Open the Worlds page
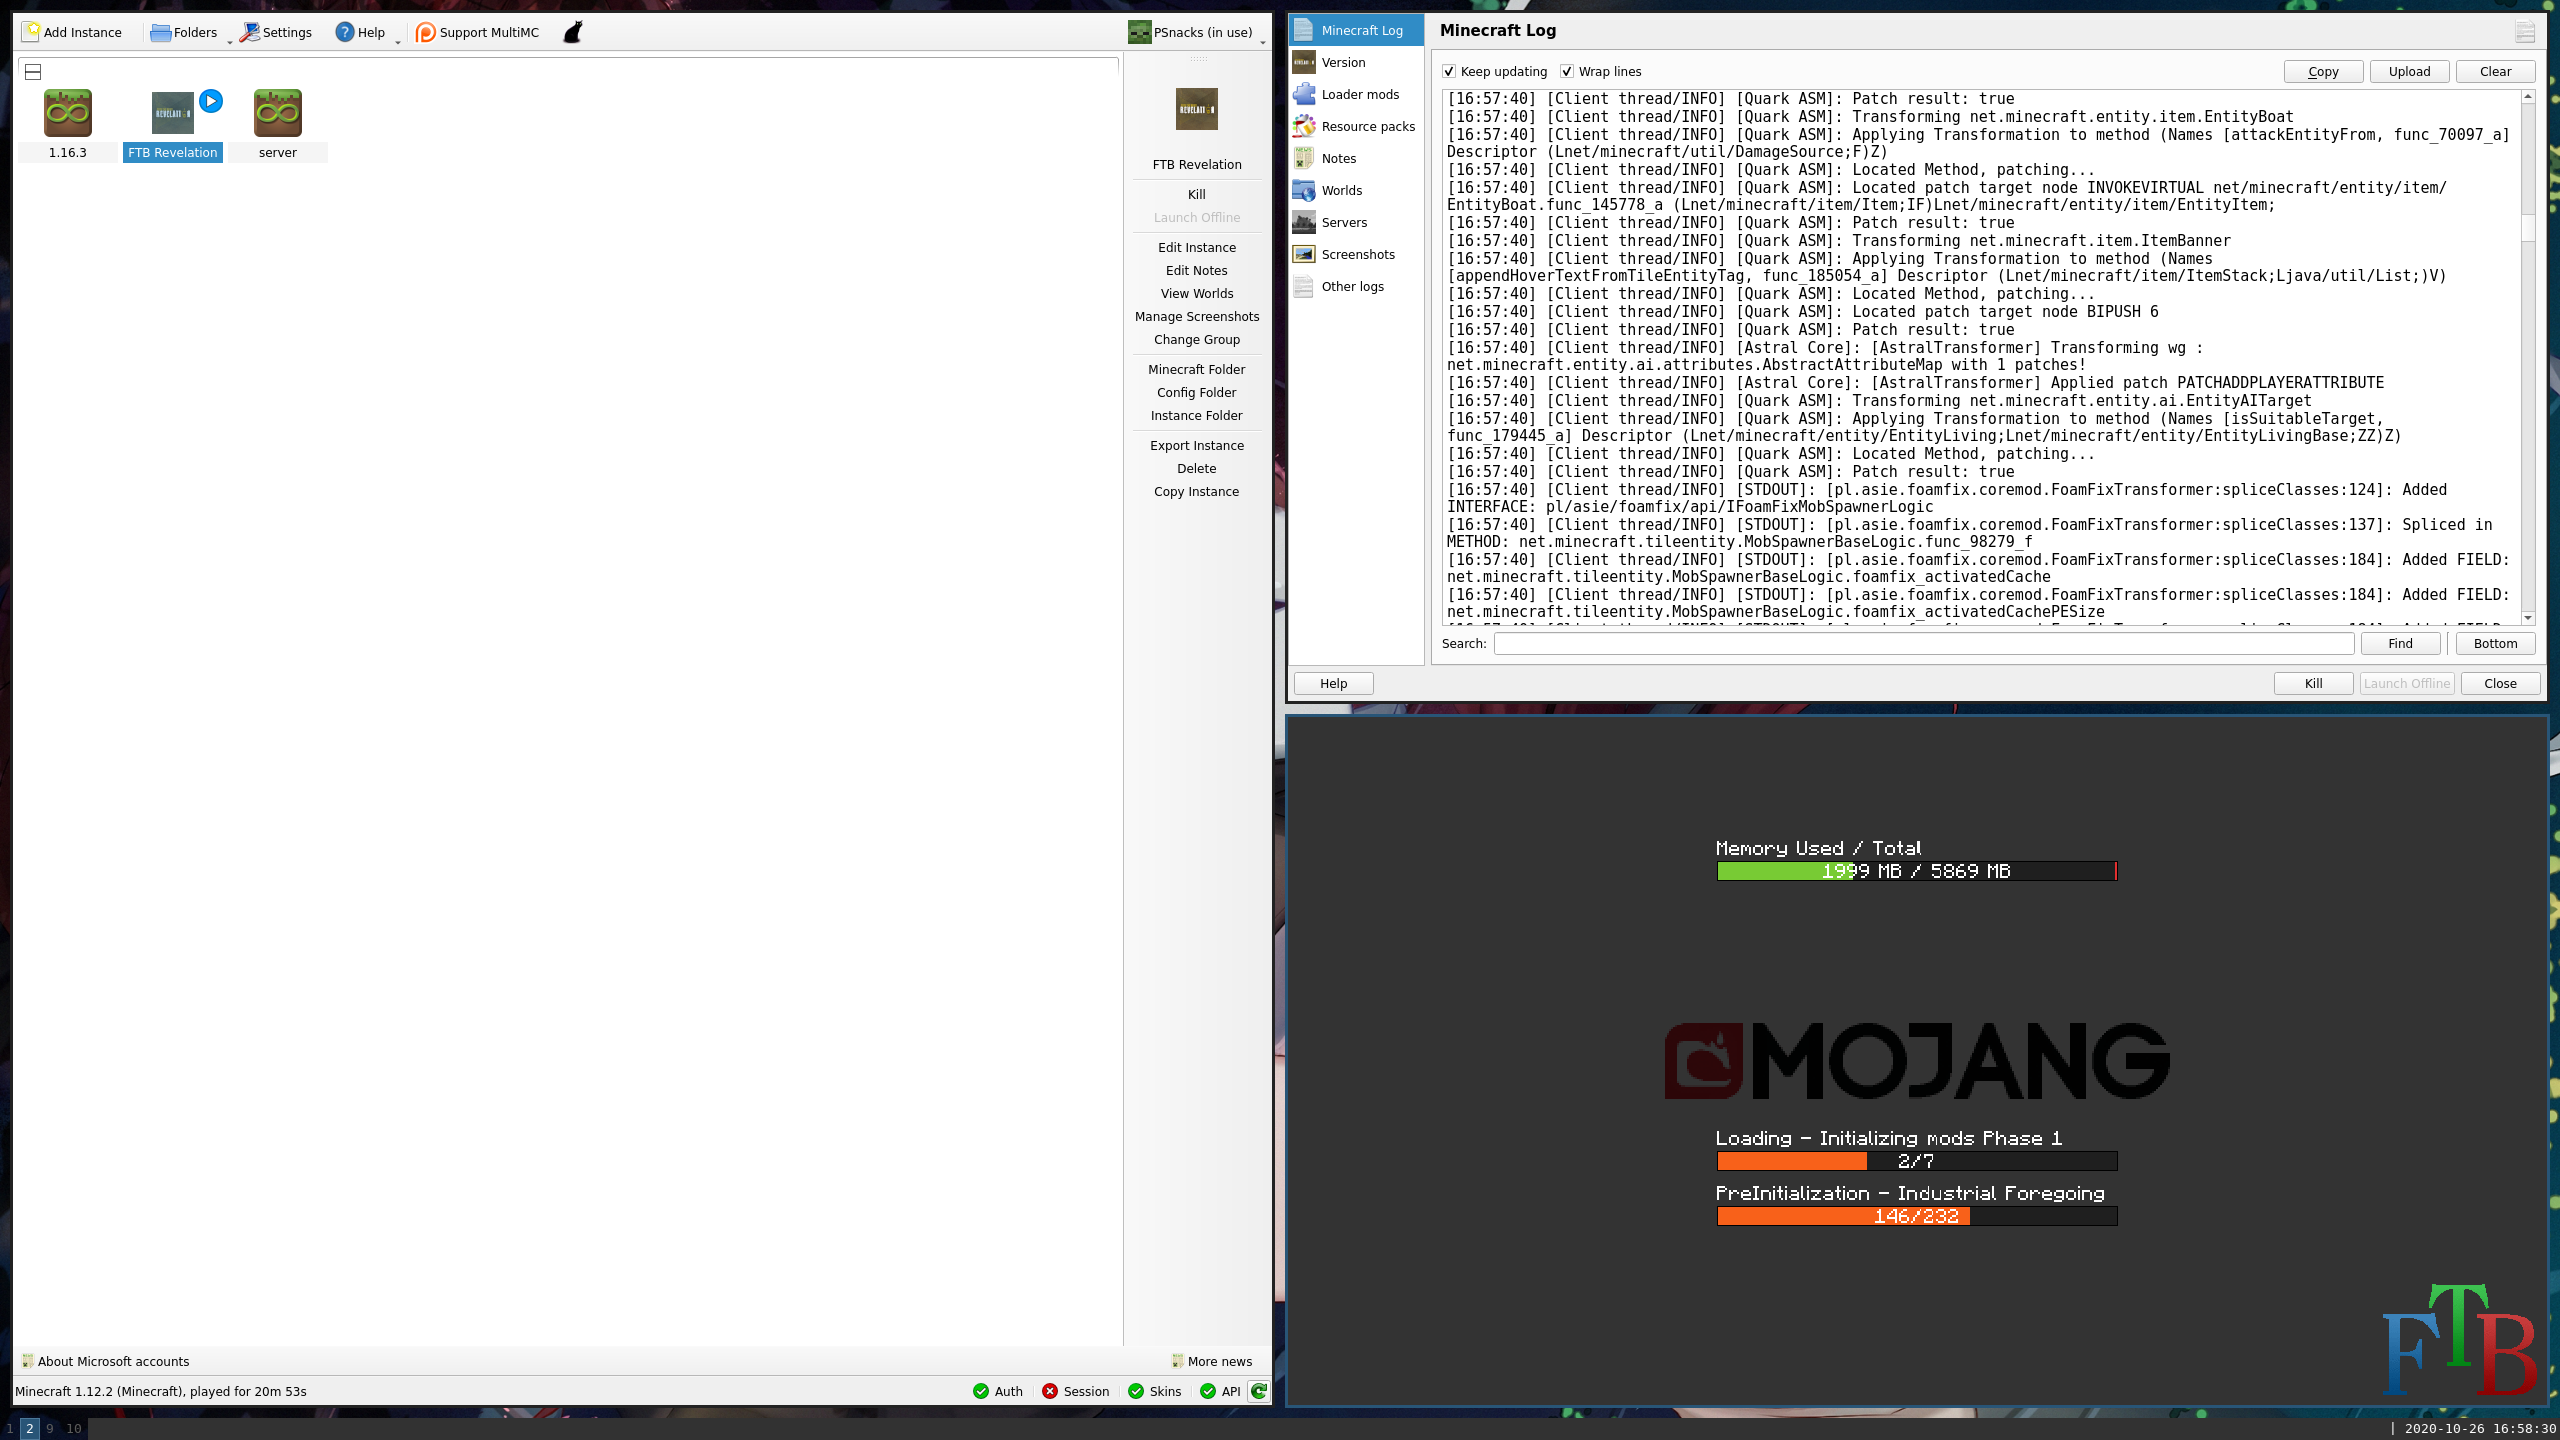This screenshot has height=1440, width=2560. click(x=1341, y=190)
